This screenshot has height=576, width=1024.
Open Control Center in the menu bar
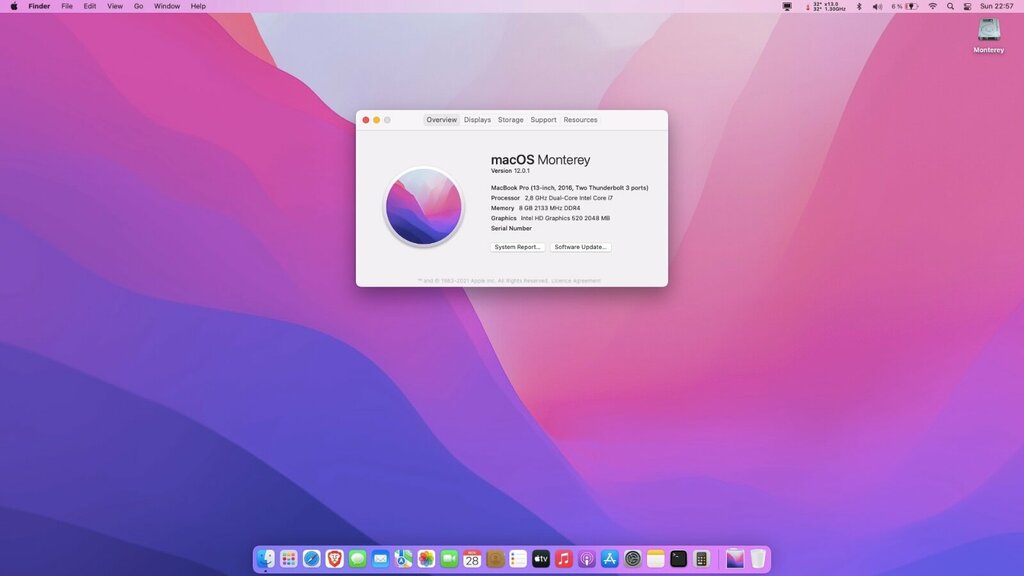coord(966,6)
